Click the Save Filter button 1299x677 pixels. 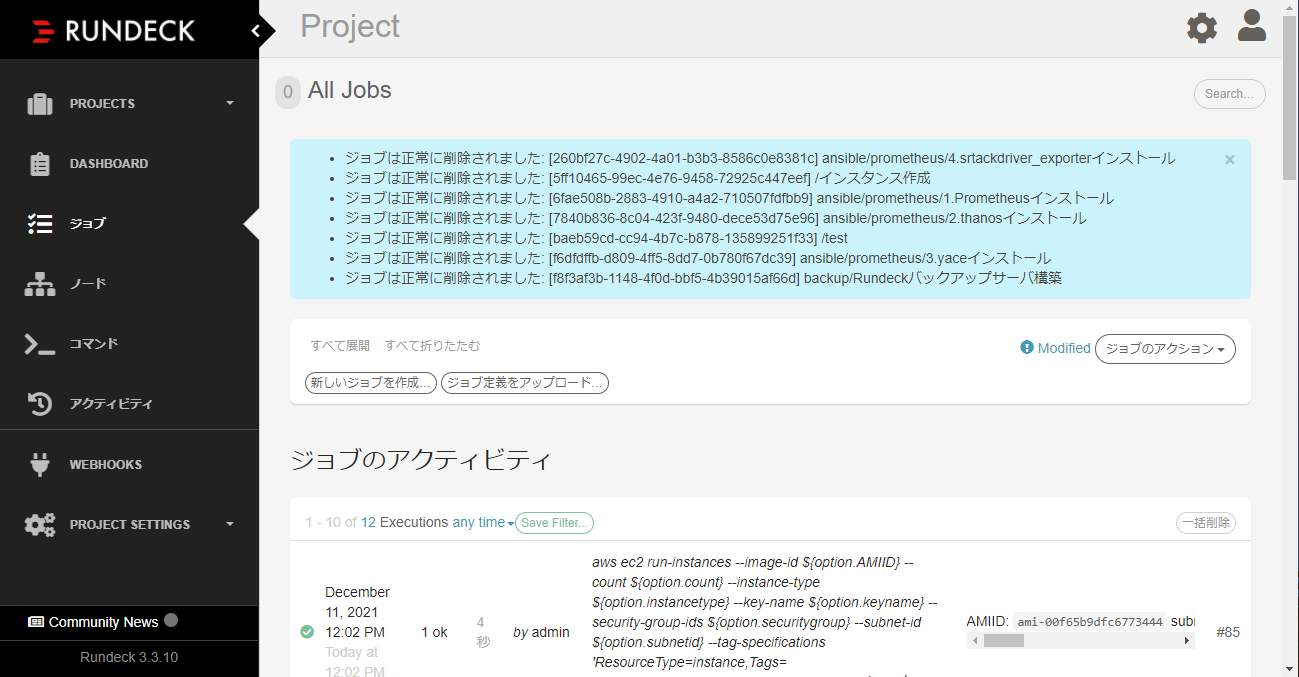(555, 523)
